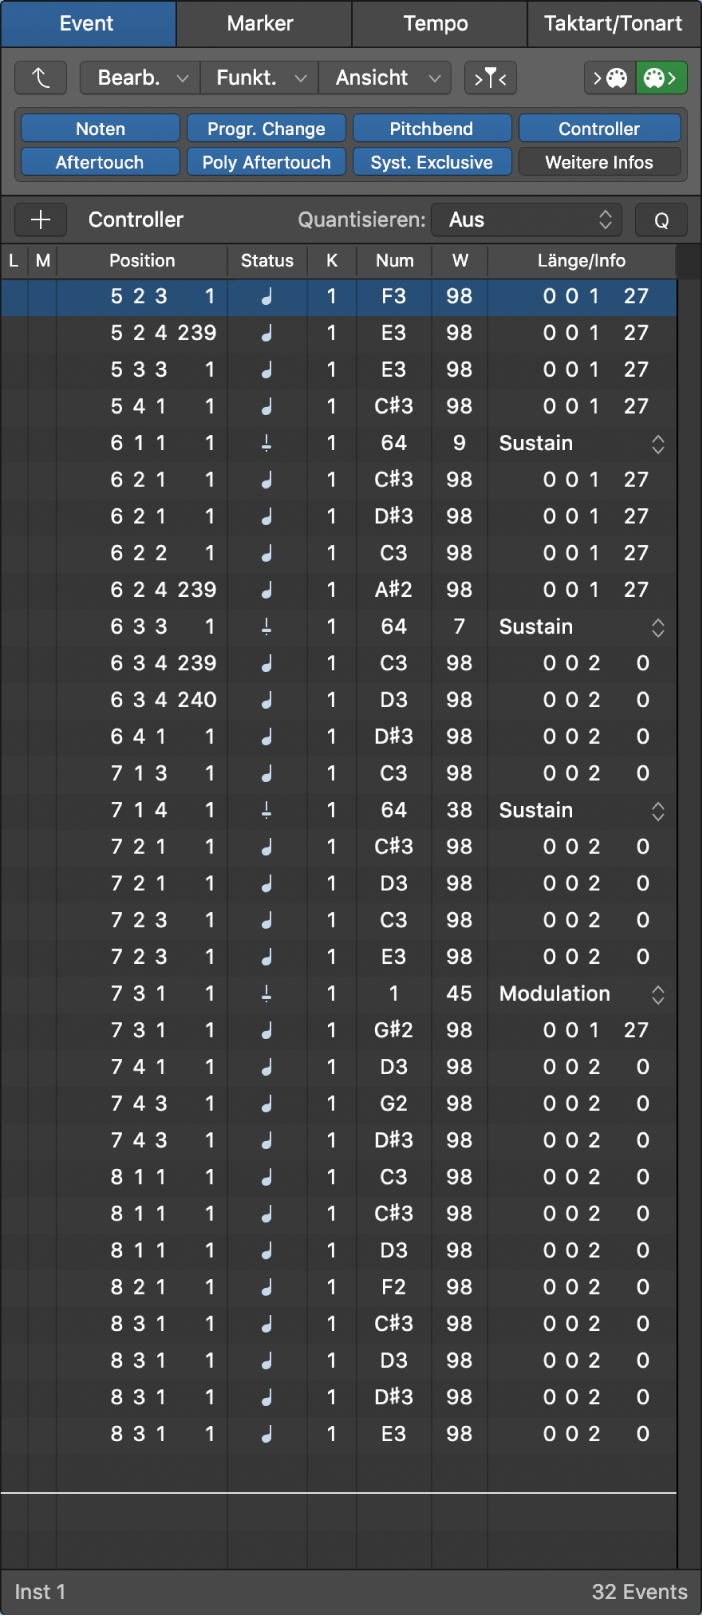Viewport: 702px width, 1617px height.
Task: Click the hierarchy up-arrow button
Action: pos(41,78)
